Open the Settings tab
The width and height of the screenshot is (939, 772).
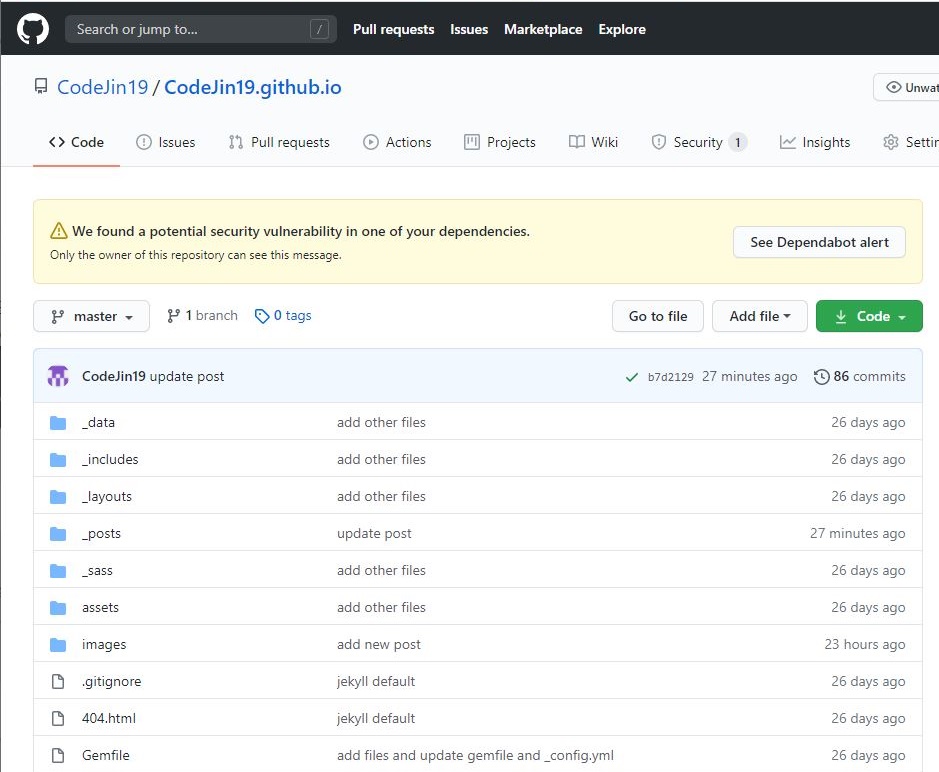tap(911, 142)
